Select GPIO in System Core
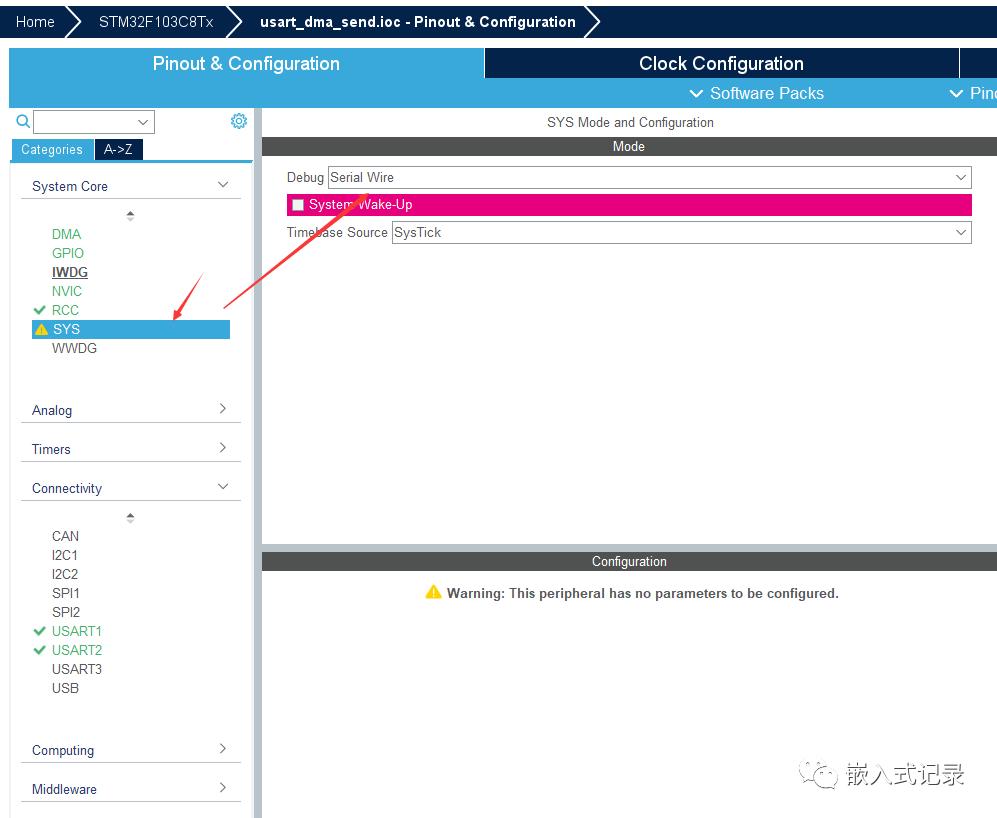997x818 pixels. (x=67, y=253)
